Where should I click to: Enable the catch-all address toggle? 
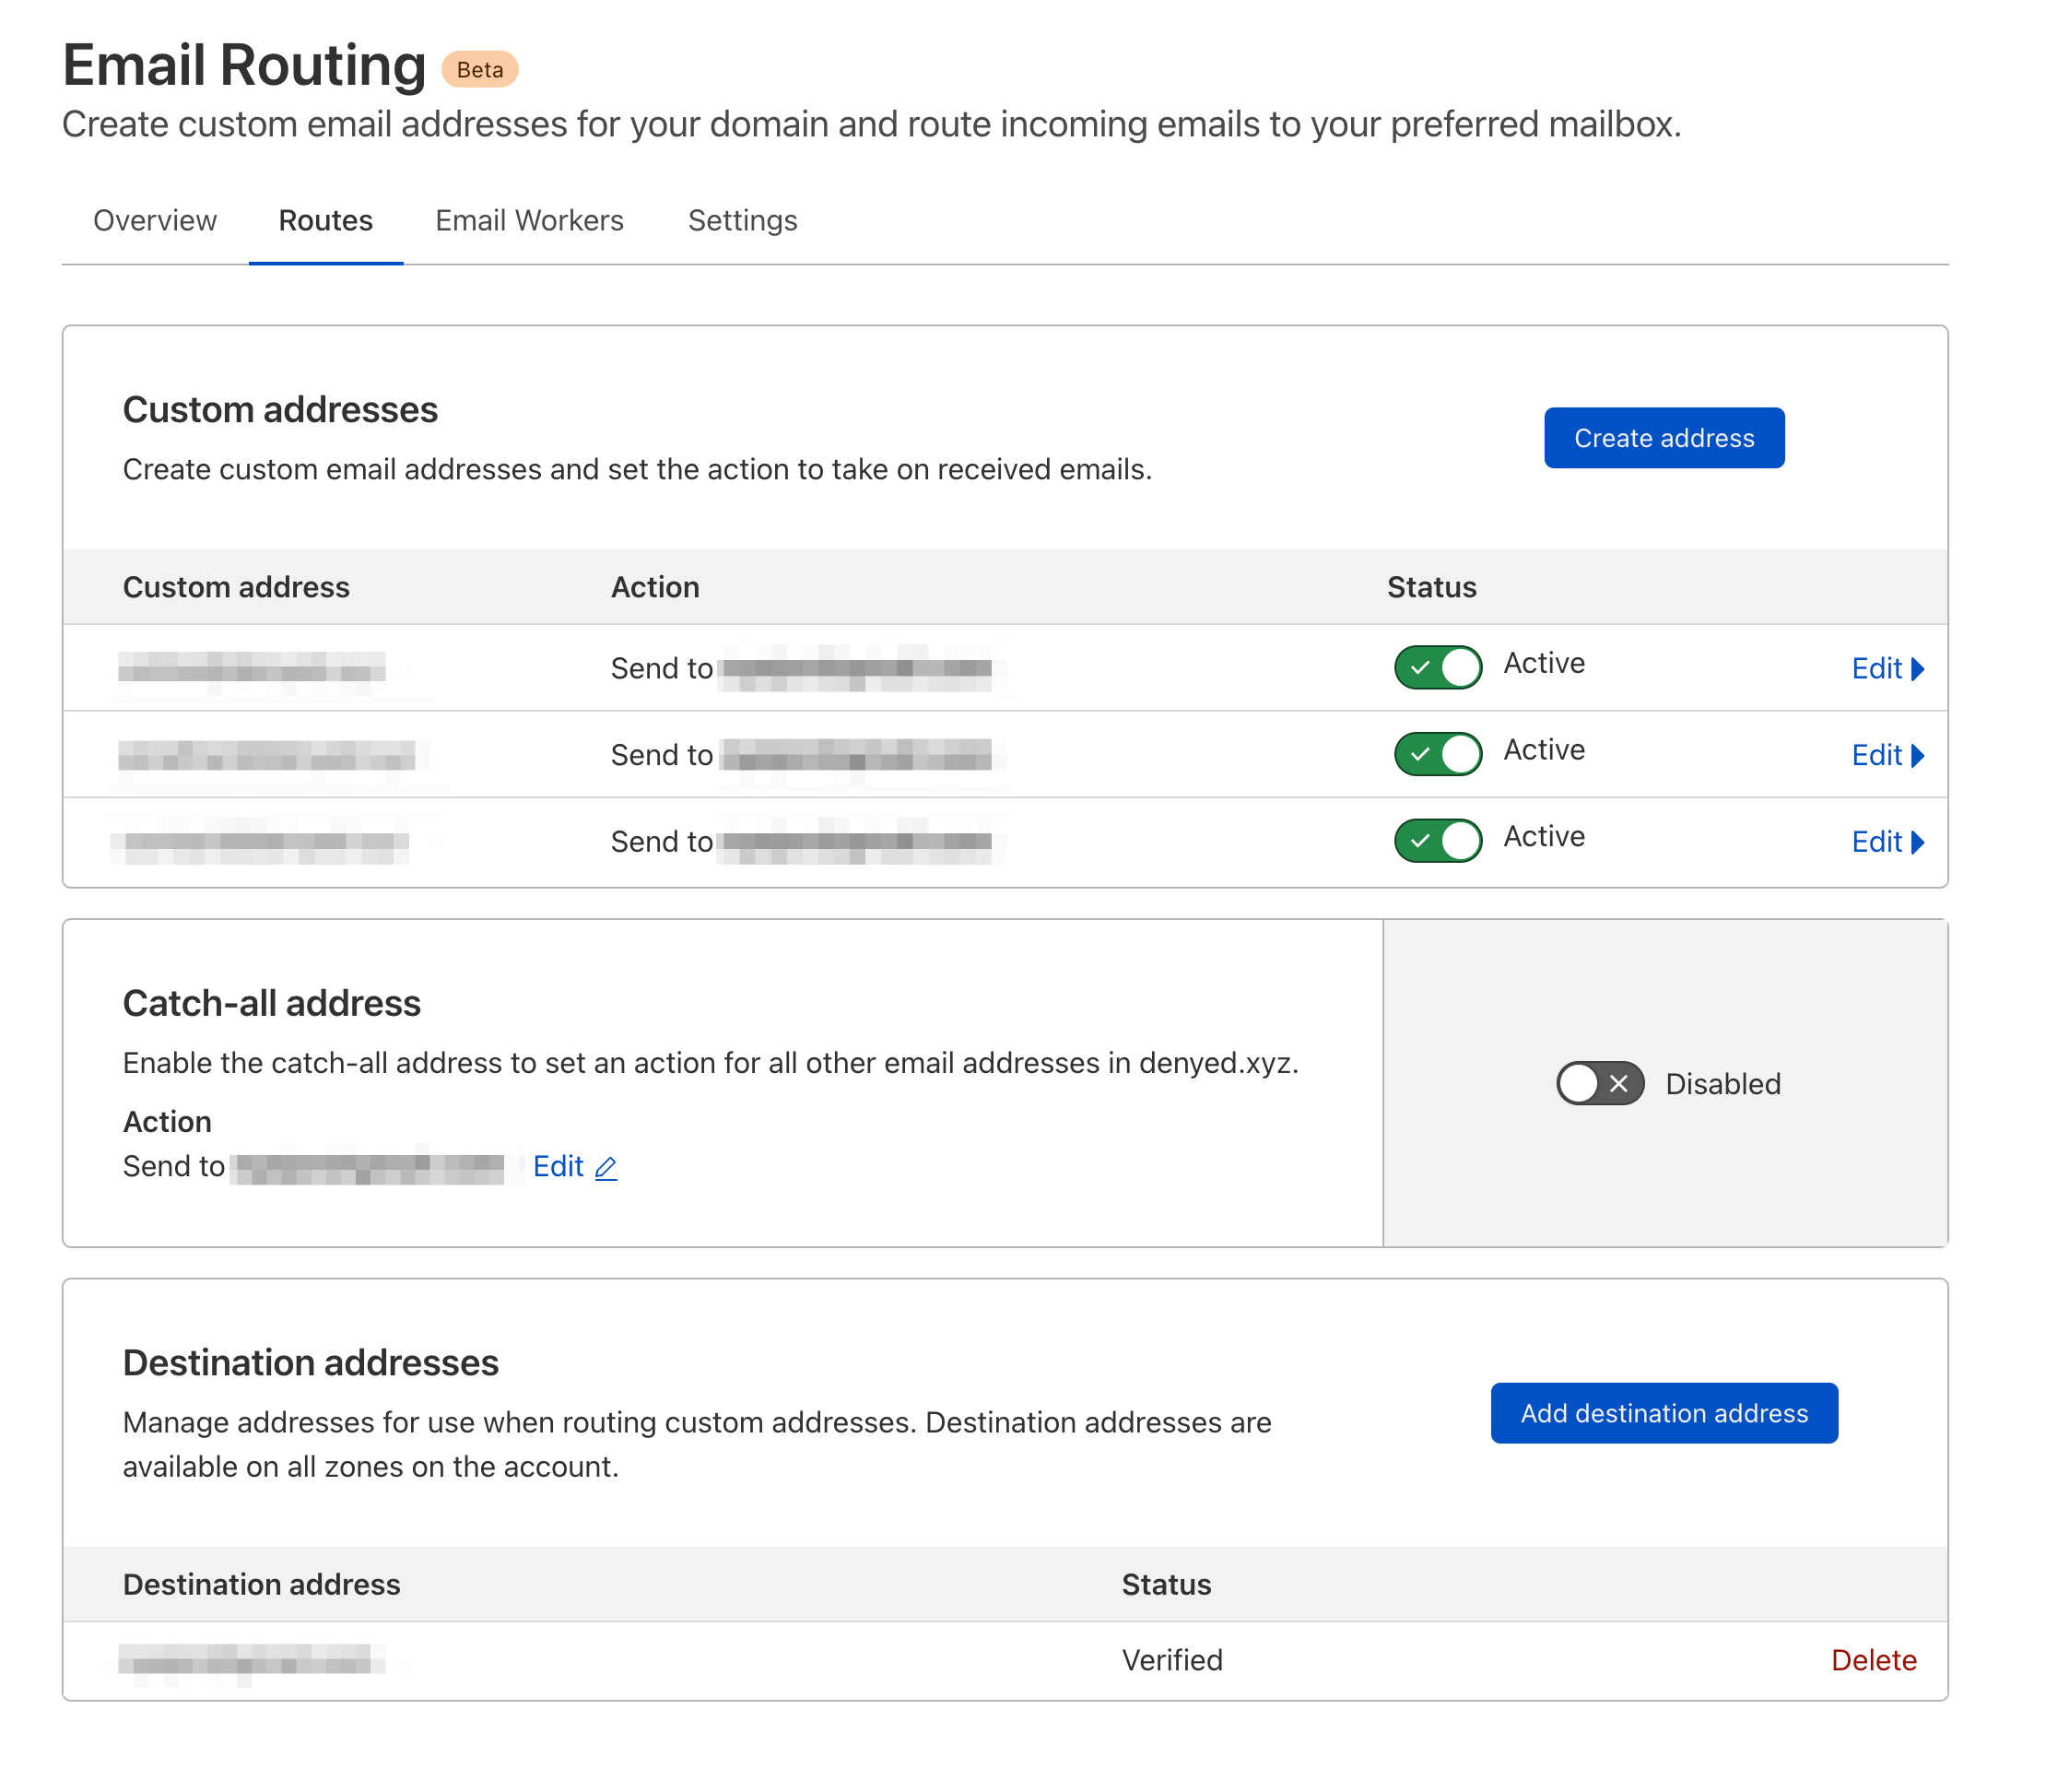point(1598,1083)
